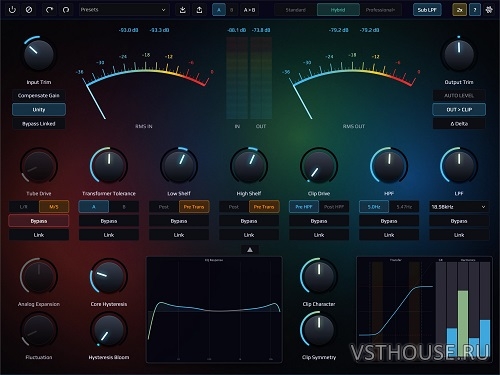The height and width of the screenshot is (375, 500).
Task: Toggle 2x oversampling button
Action: point(459,10)
